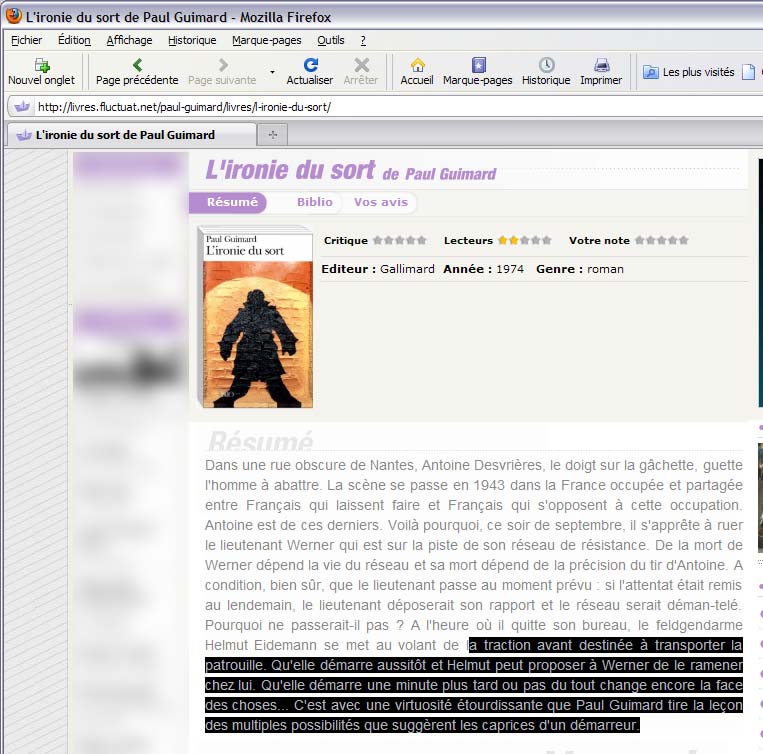Click the Genre : roman text

click(580, 269)
